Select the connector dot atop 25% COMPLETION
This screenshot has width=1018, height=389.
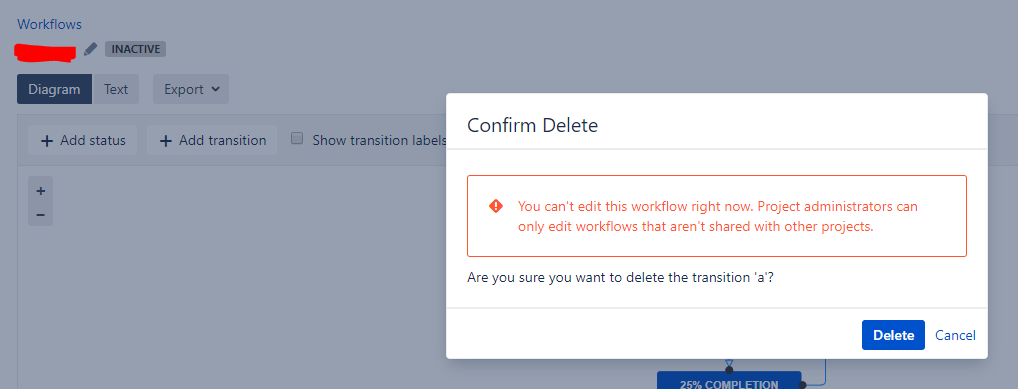tap(728, 370)
